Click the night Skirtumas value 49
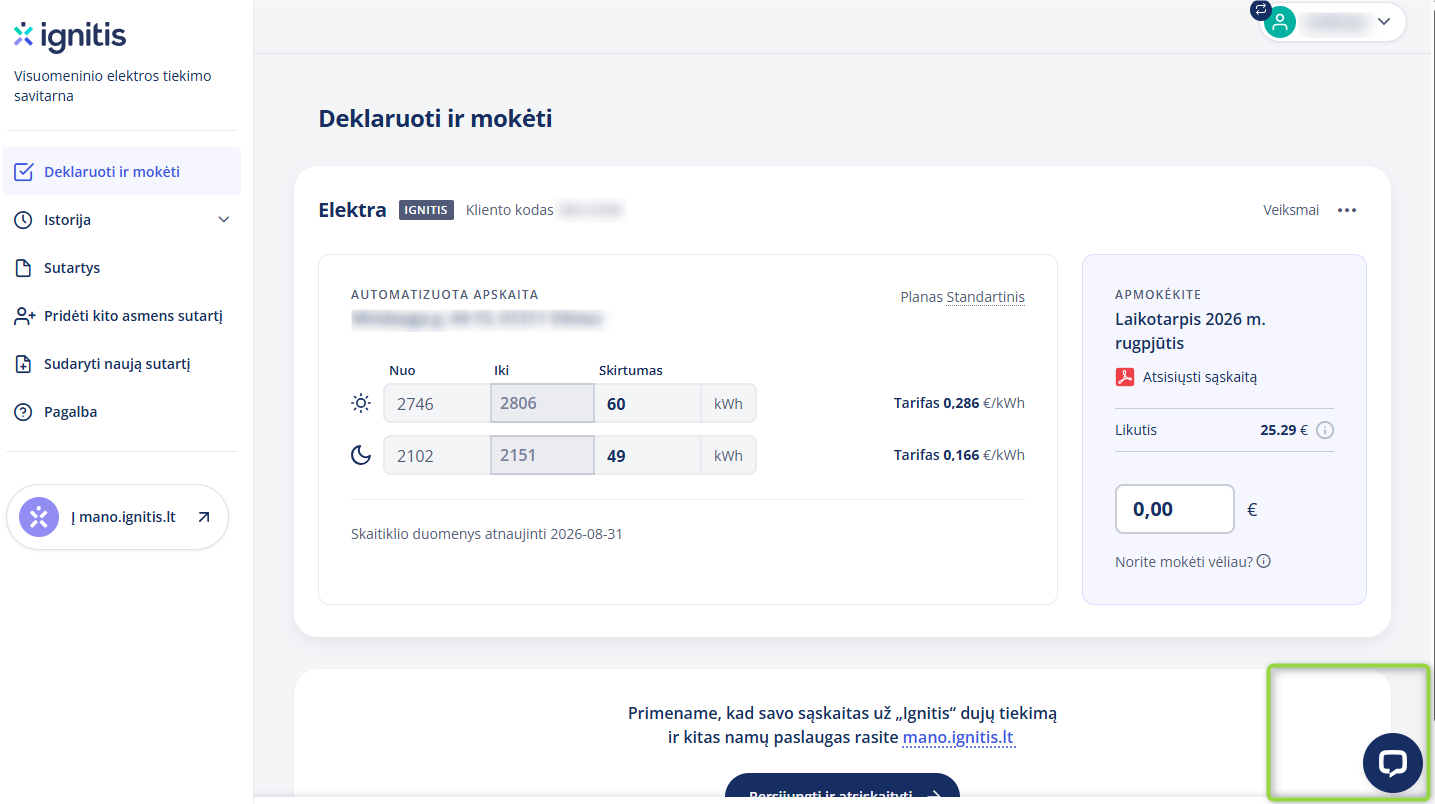 (x=647, y=456)
